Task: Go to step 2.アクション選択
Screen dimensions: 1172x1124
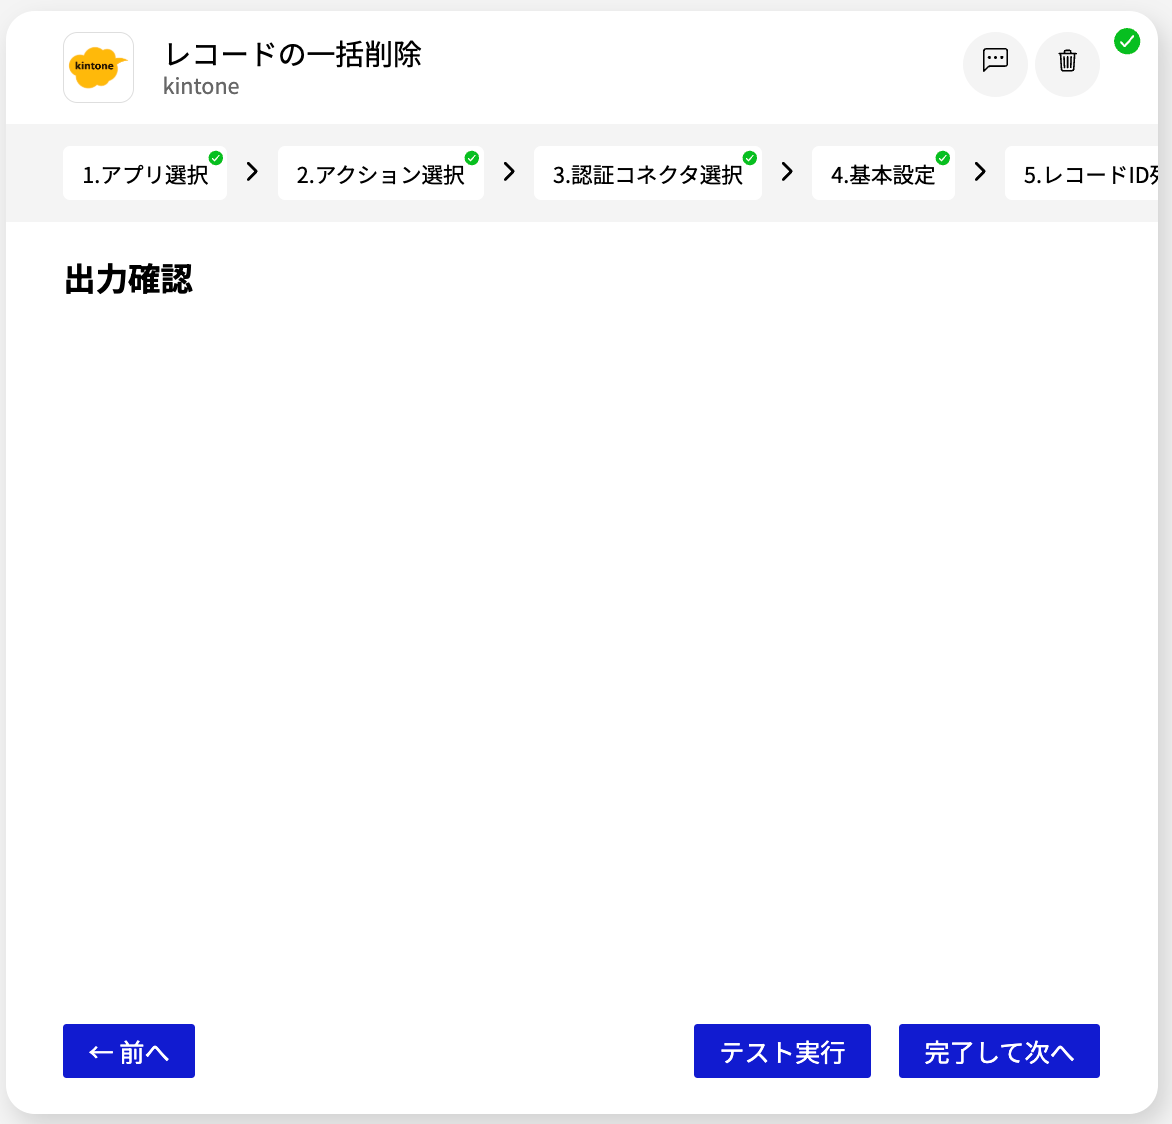Action: (380, 173)
